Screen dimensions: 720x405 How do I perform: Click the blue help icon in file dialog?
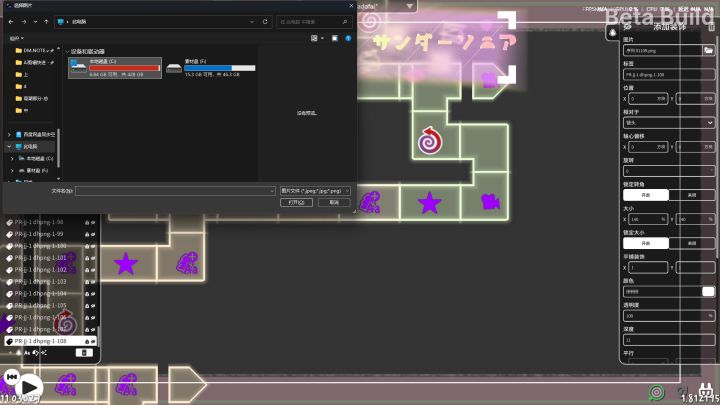pyautogui.click(x=348, y=38)
